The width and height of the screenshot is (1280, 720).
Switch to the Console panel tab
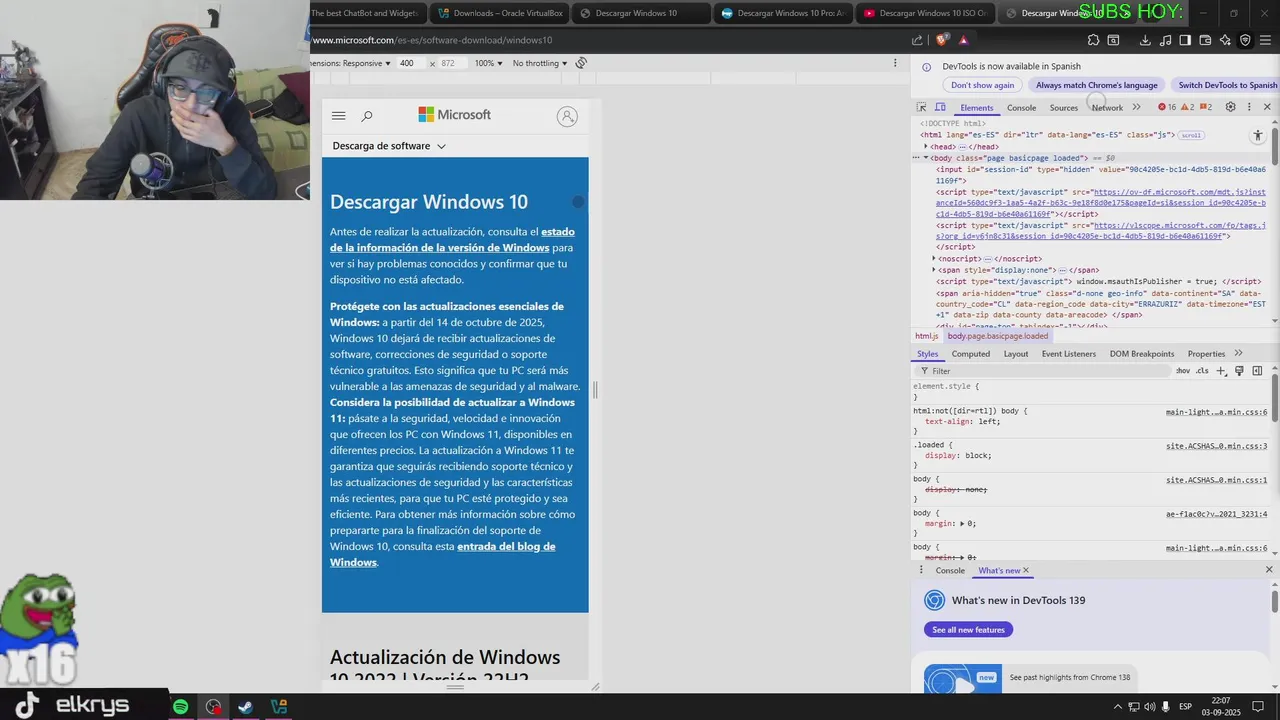1021,108
